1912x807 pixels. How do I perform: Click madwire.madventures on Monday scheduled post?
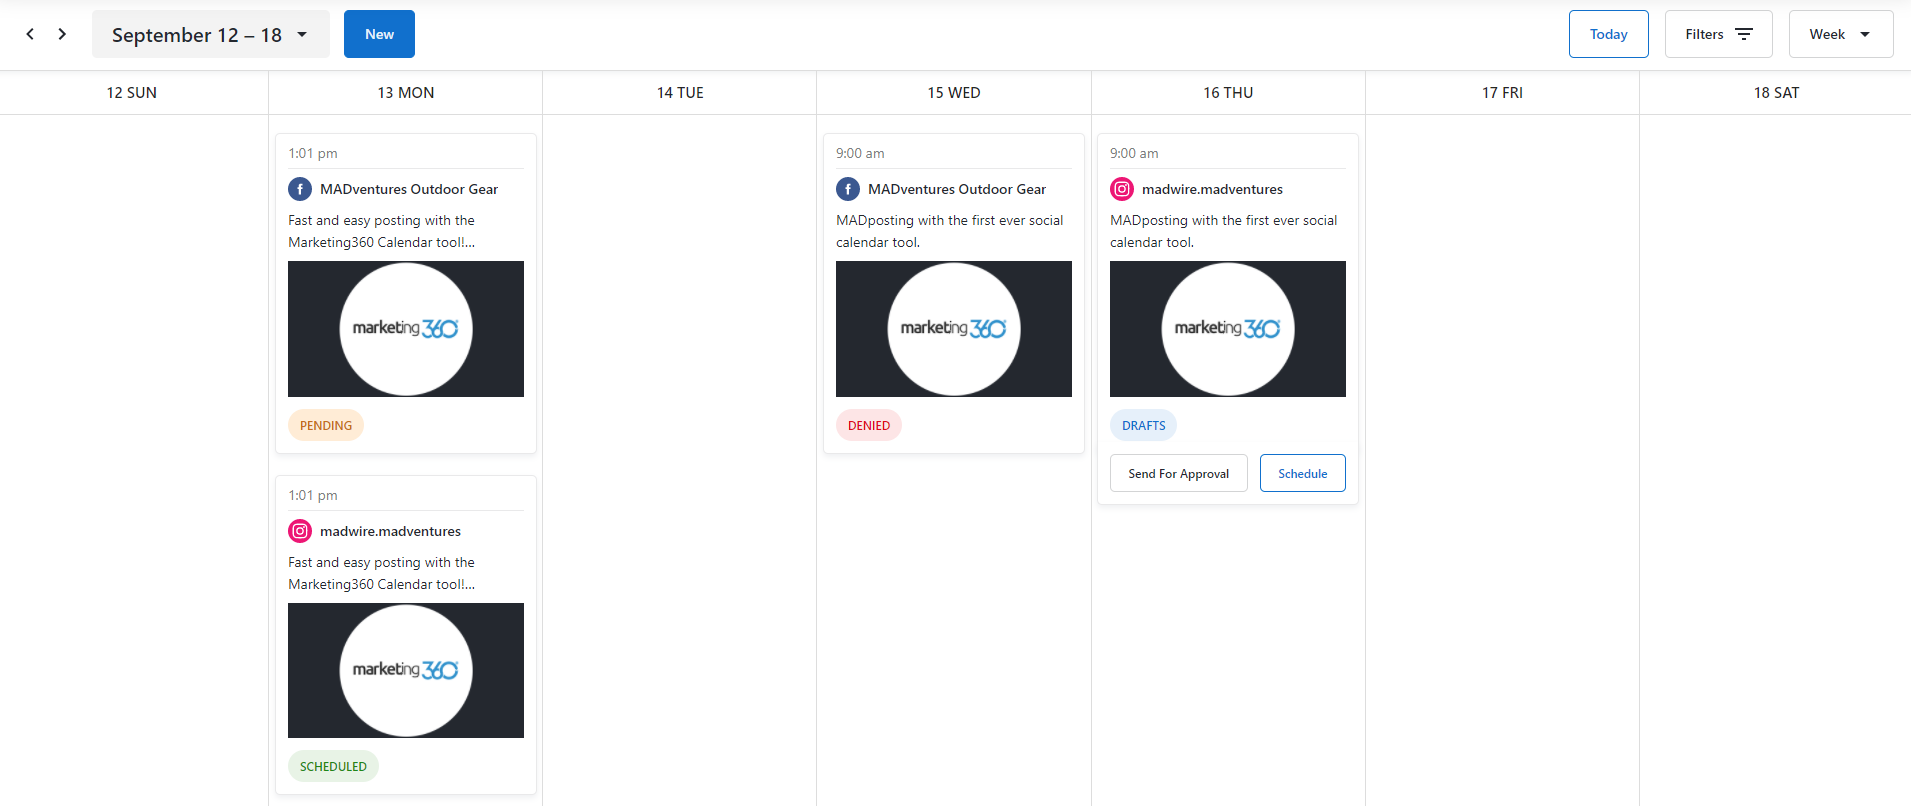point(390,531)
